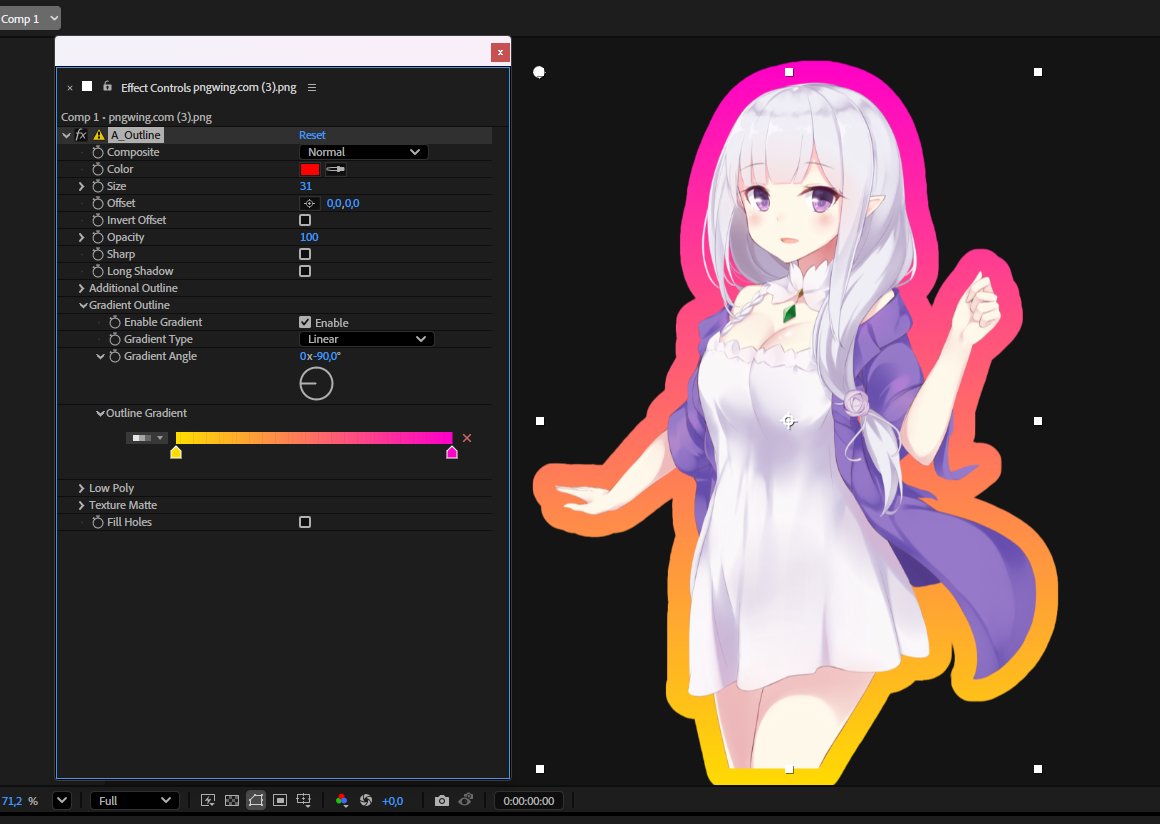Click the Region of Interest icon
The image size is (1160, 824).
(x=280, y=800)
